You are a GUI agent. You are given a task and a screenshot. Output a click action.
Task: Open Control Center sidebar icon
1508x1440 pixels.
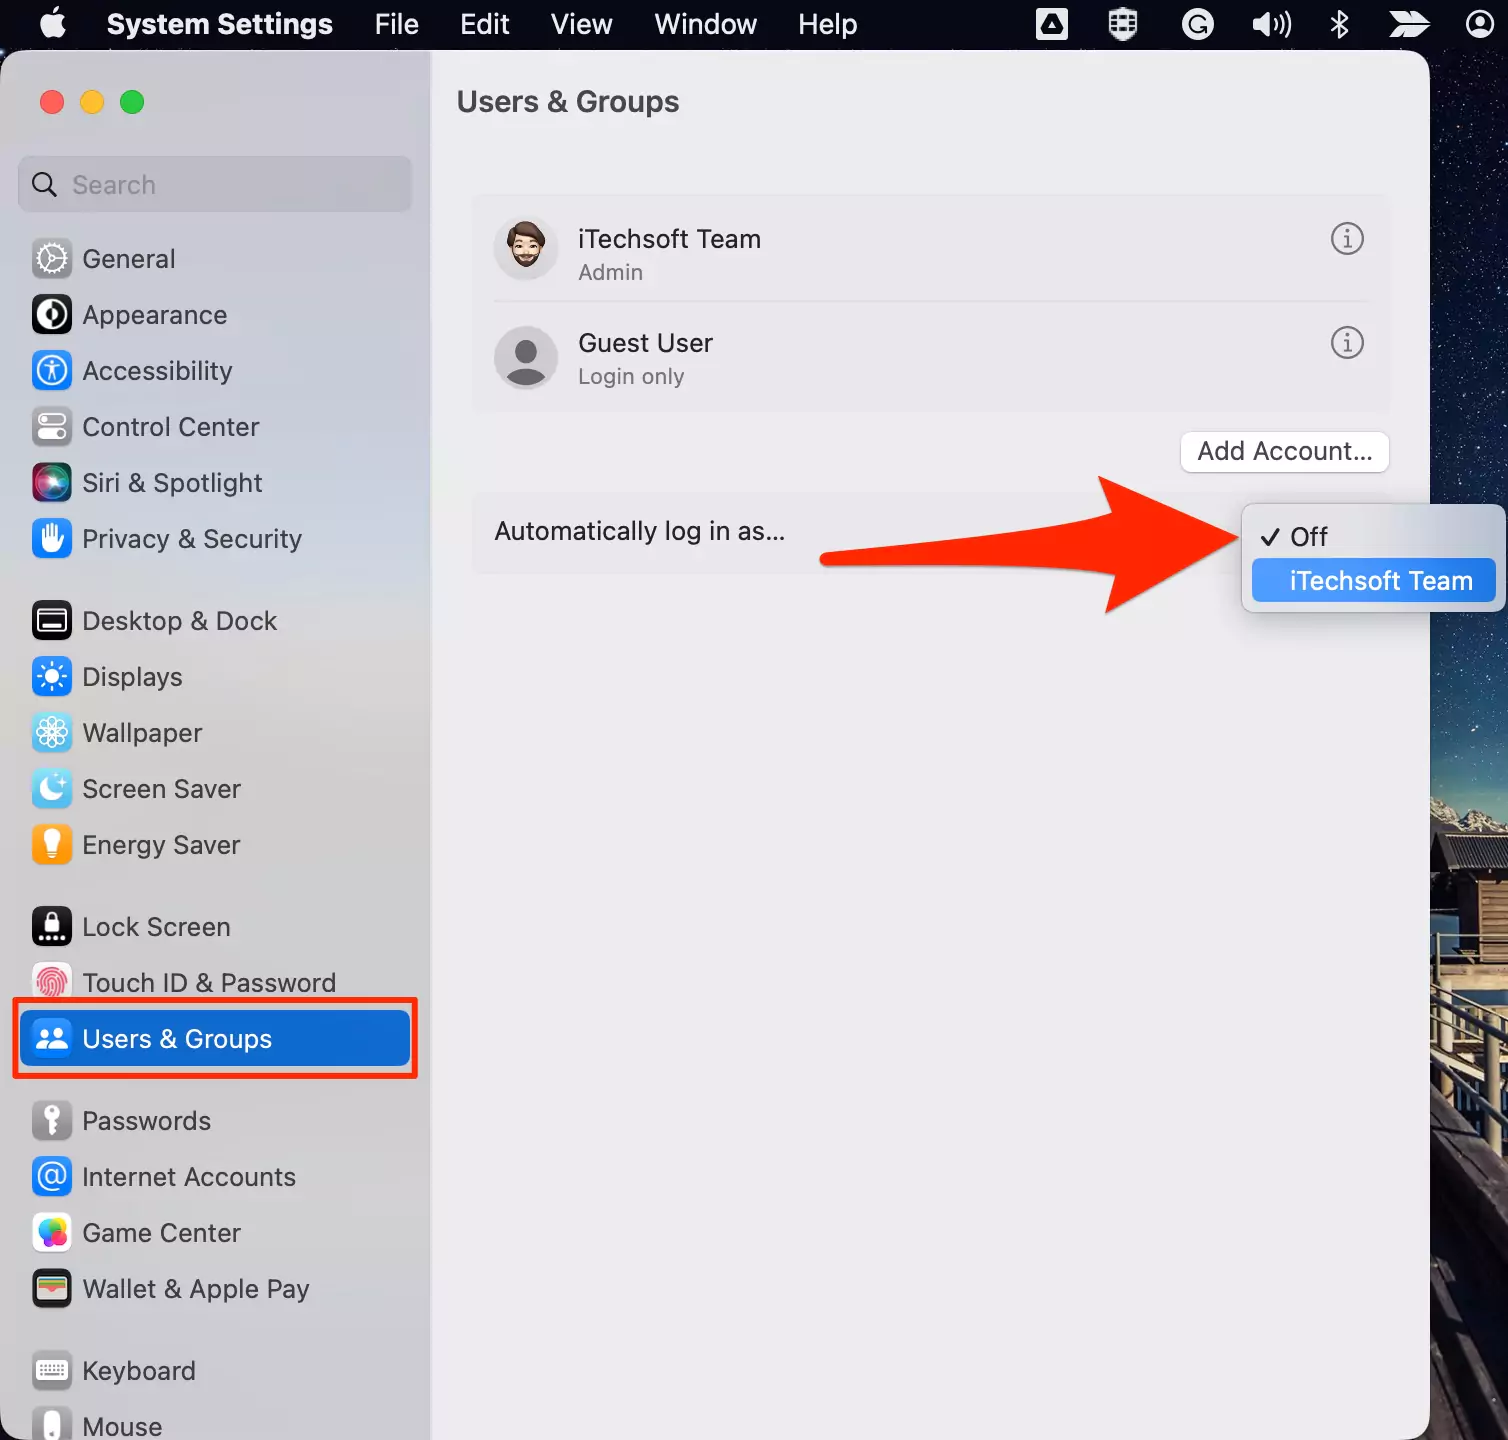pos(52,427)
